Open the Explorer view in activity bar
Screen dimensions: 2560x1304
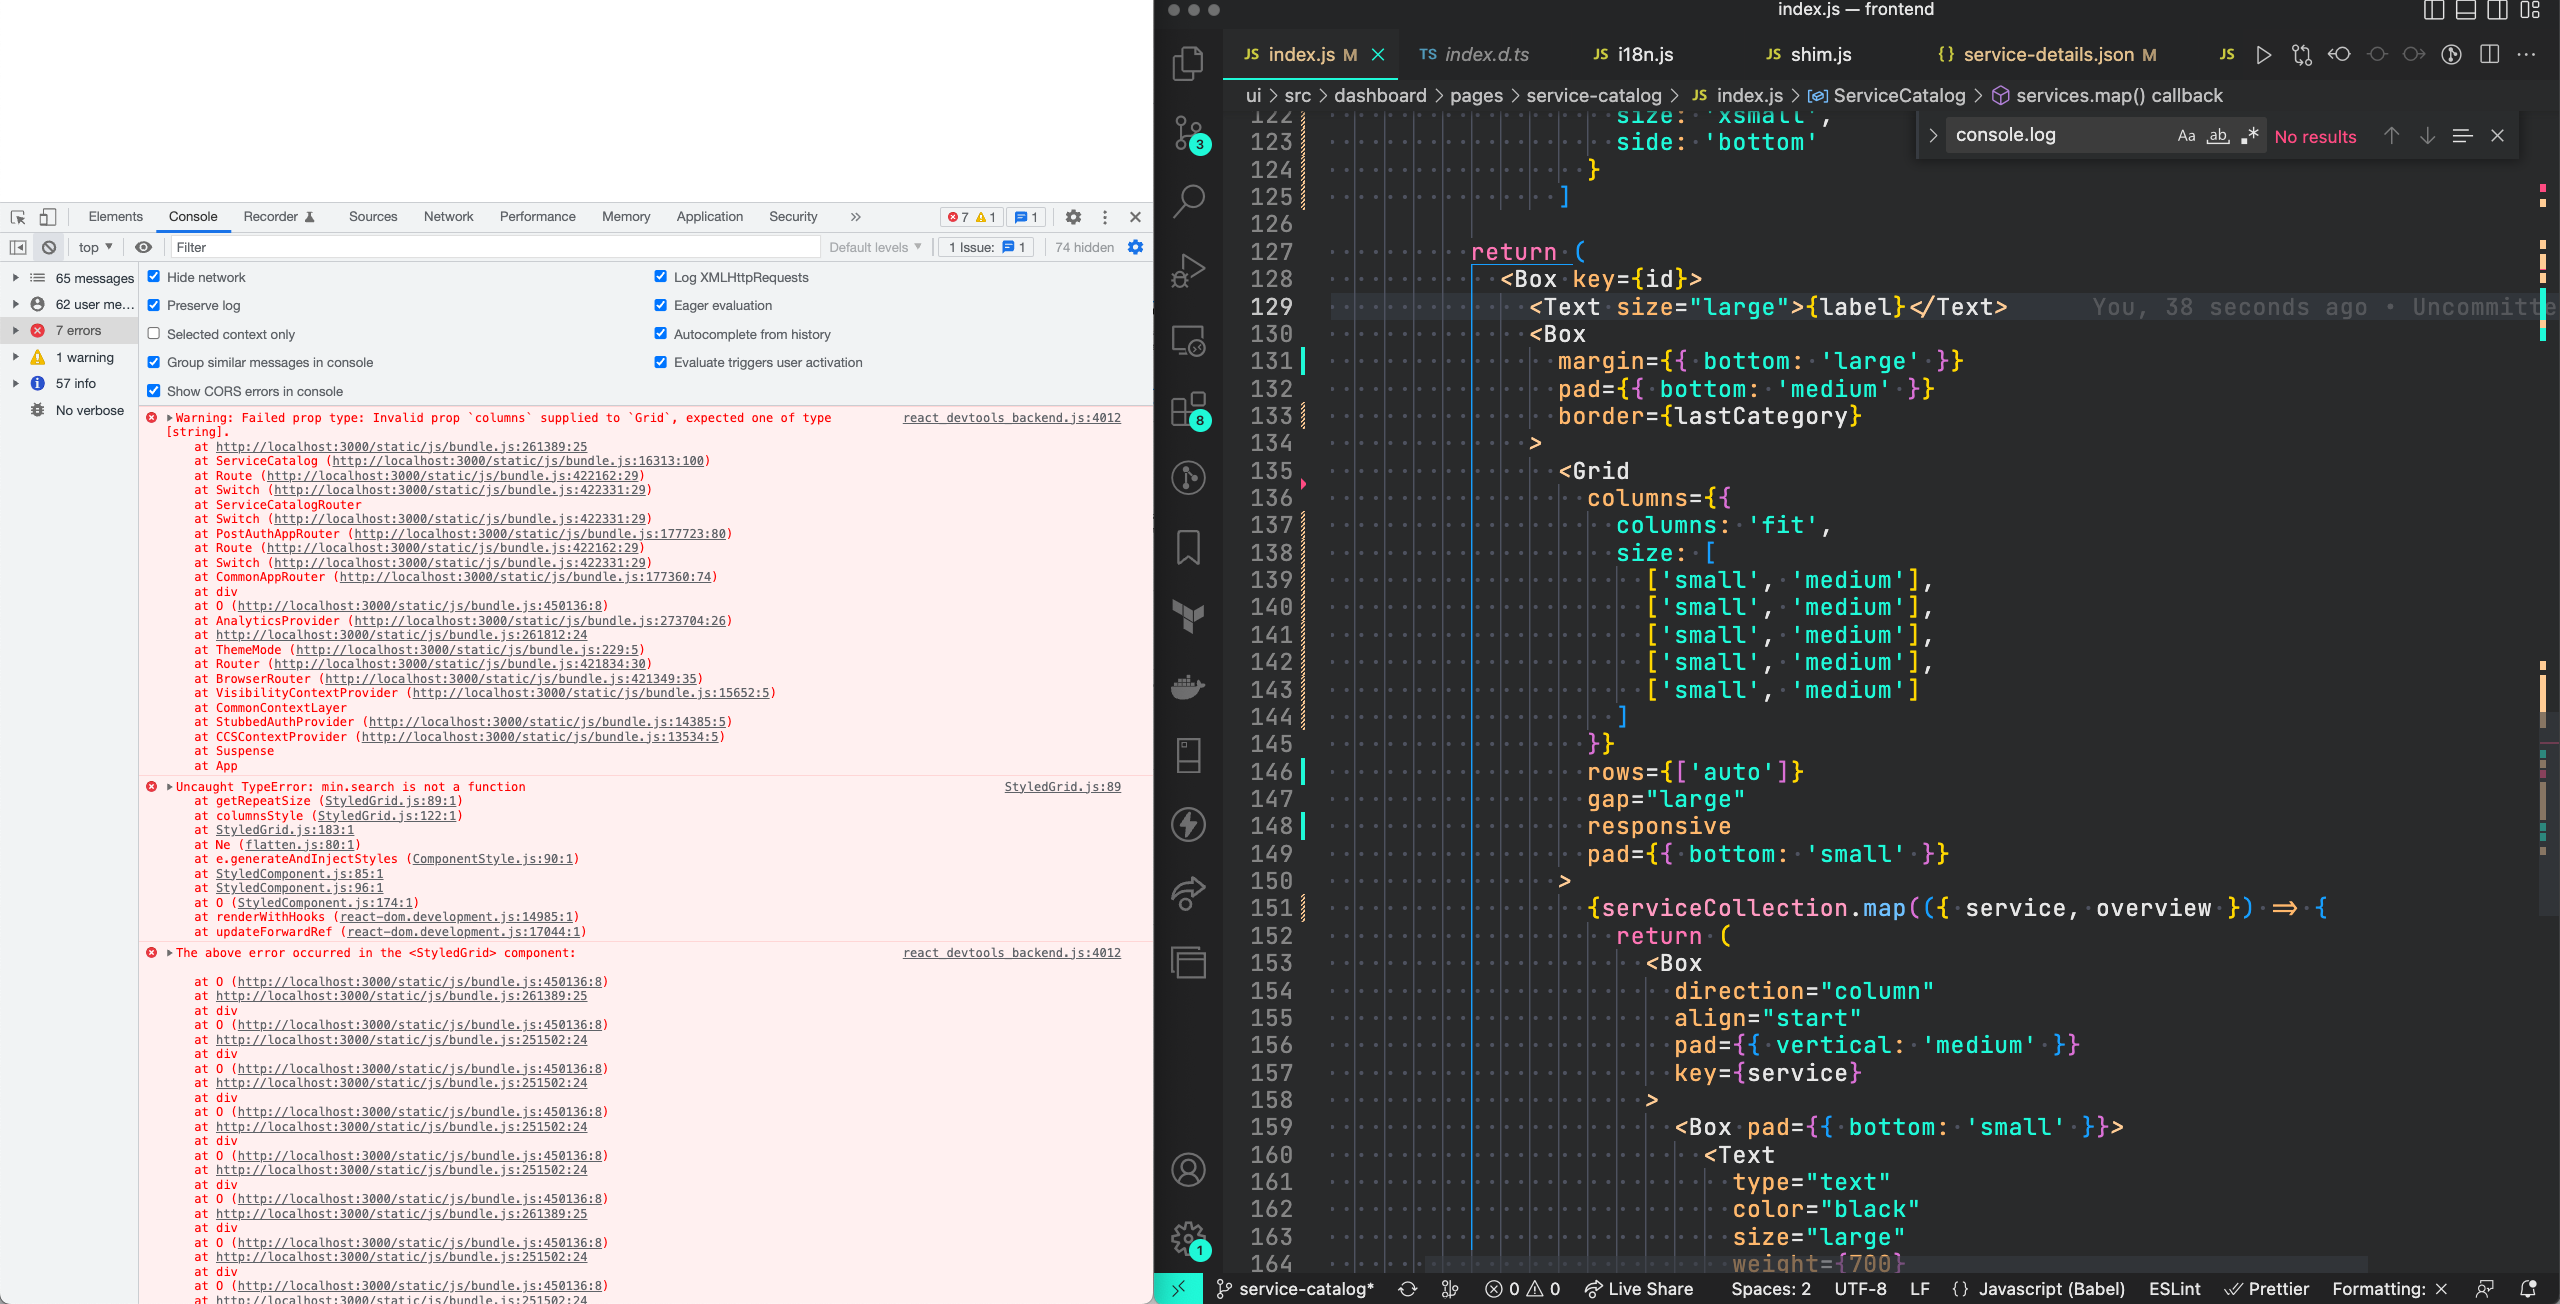click(x=1188, y=64)
